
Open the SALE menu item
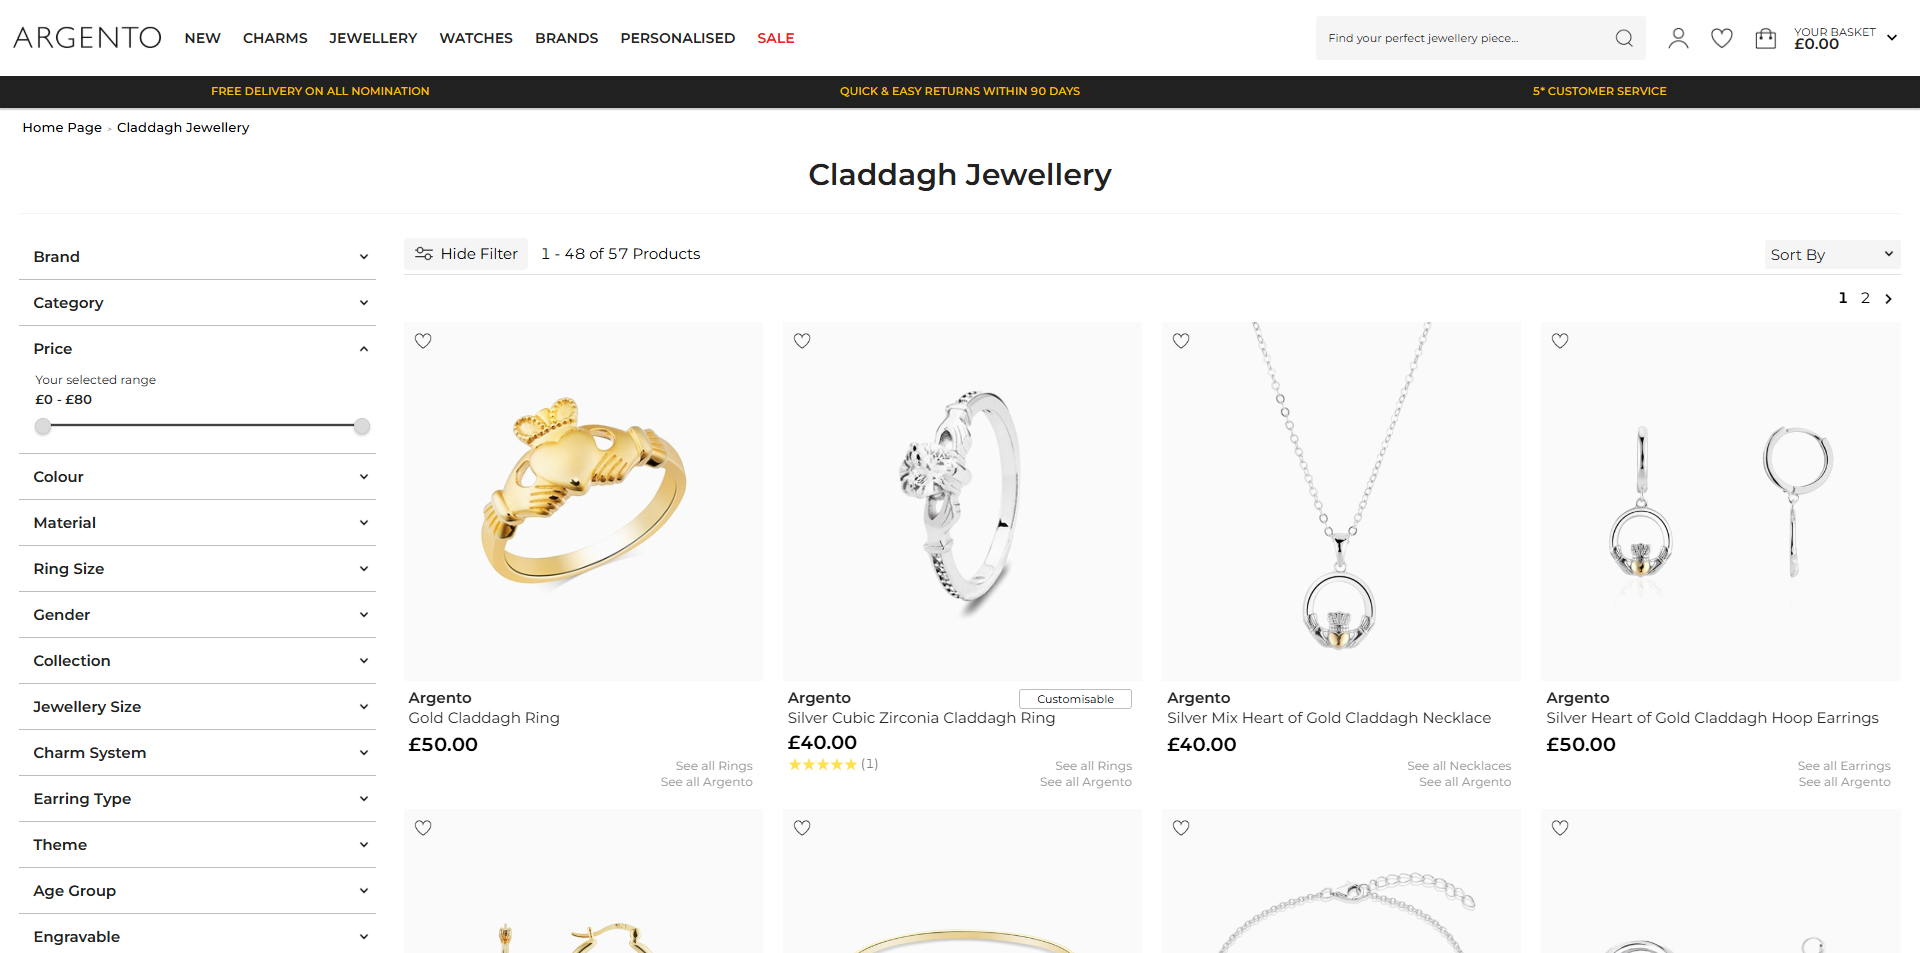point(776,38)
